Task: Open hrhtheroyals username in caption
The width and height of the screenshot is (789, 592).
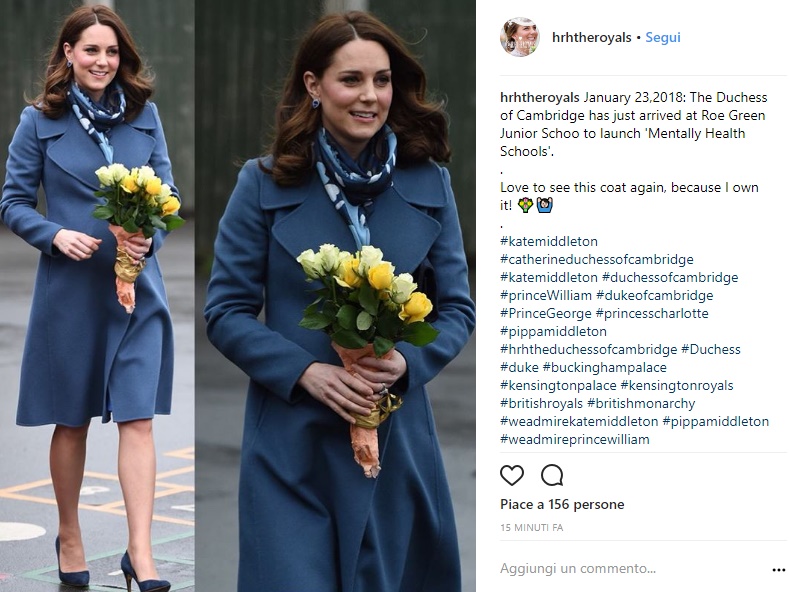Action: (x=540, y=97)
